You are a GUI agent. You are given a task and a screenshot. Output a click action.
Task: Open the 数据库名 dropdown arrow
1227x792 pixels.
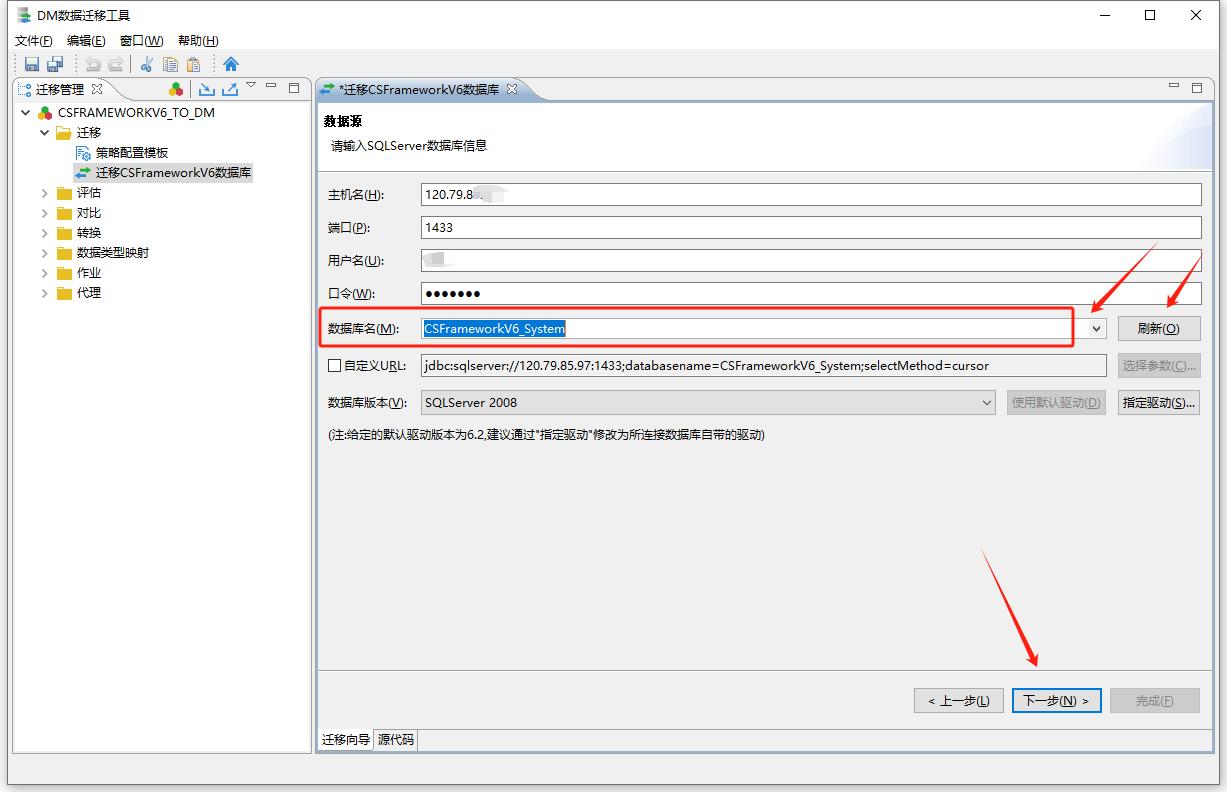tap(1097, 328)
